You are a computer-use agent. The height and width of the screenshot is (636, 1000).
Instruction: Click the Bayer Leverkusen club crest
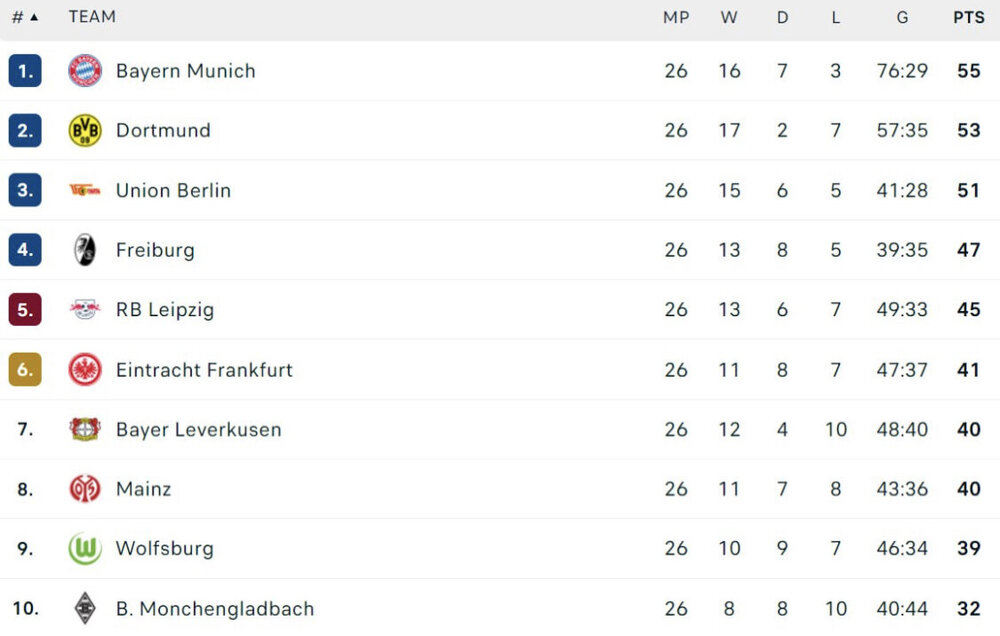point(85,430)
